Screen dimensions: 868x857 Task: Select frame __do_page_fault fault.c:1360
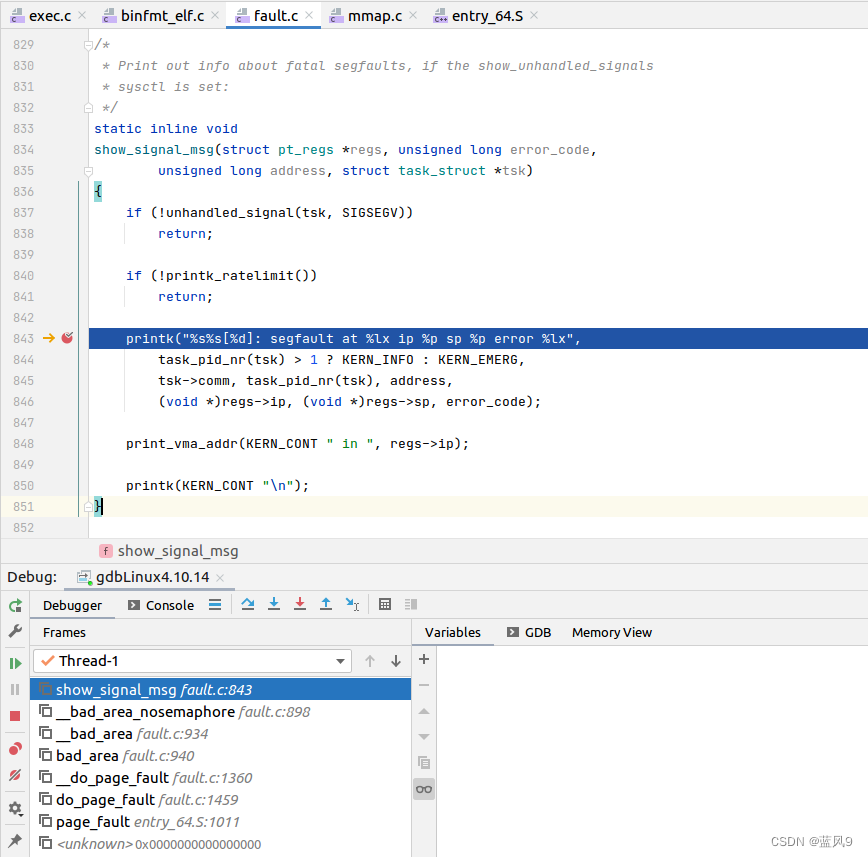coord(220,778)
